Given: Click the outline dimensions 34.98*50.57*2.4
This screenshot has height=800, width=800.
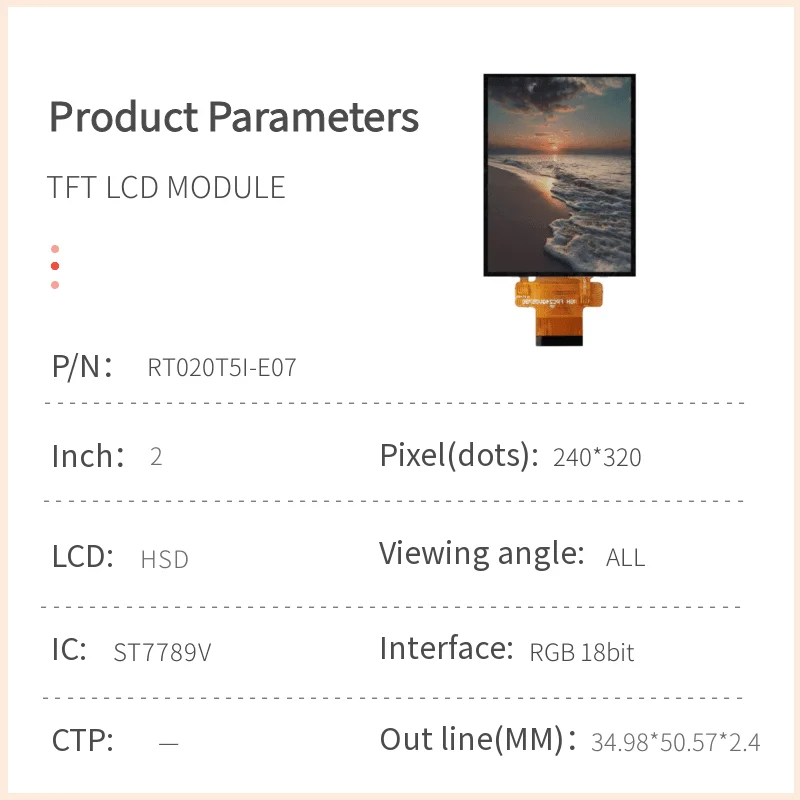Looking at the screenshot, I should [676, 743].
